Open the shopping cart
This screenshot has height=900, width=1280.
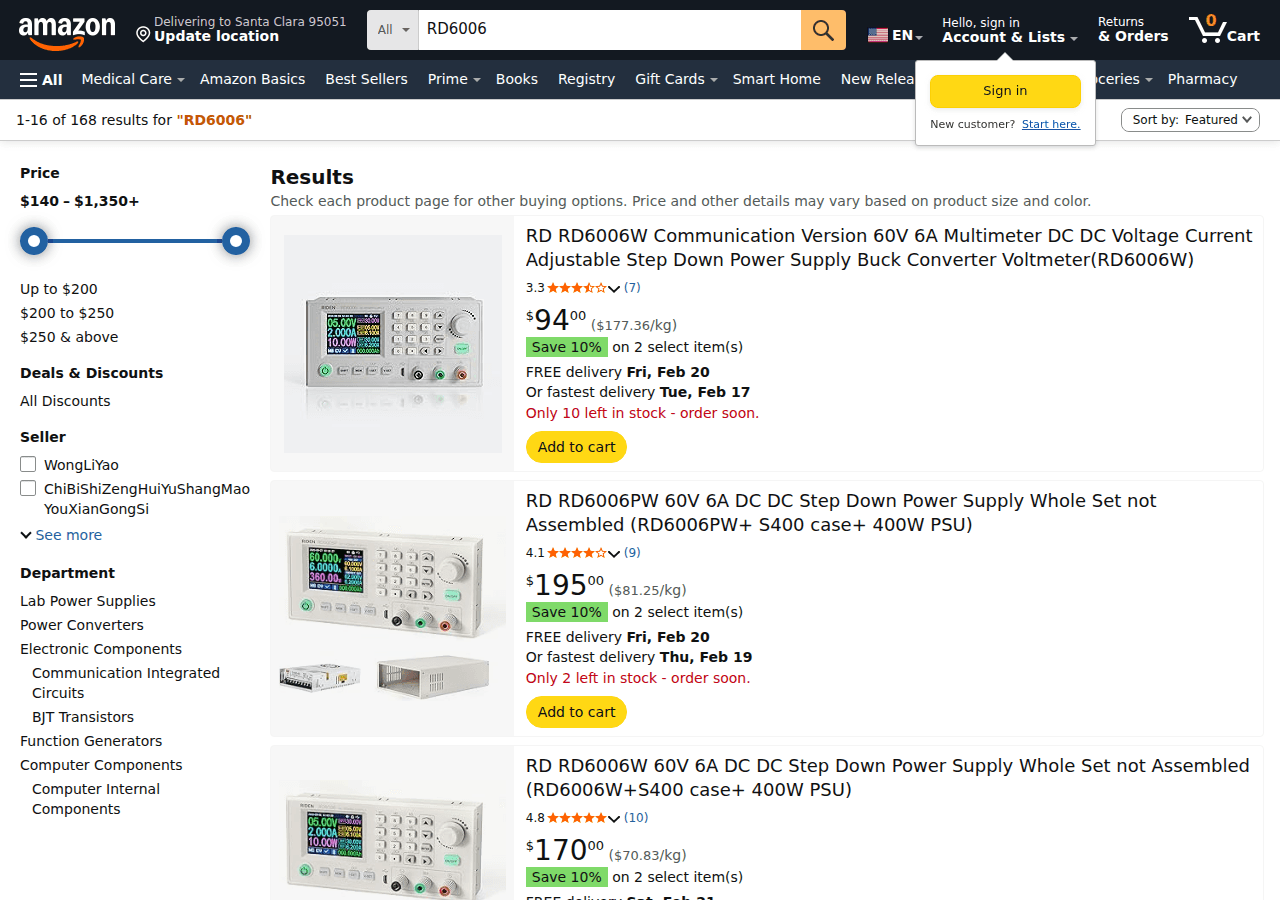click(1224, 30)
